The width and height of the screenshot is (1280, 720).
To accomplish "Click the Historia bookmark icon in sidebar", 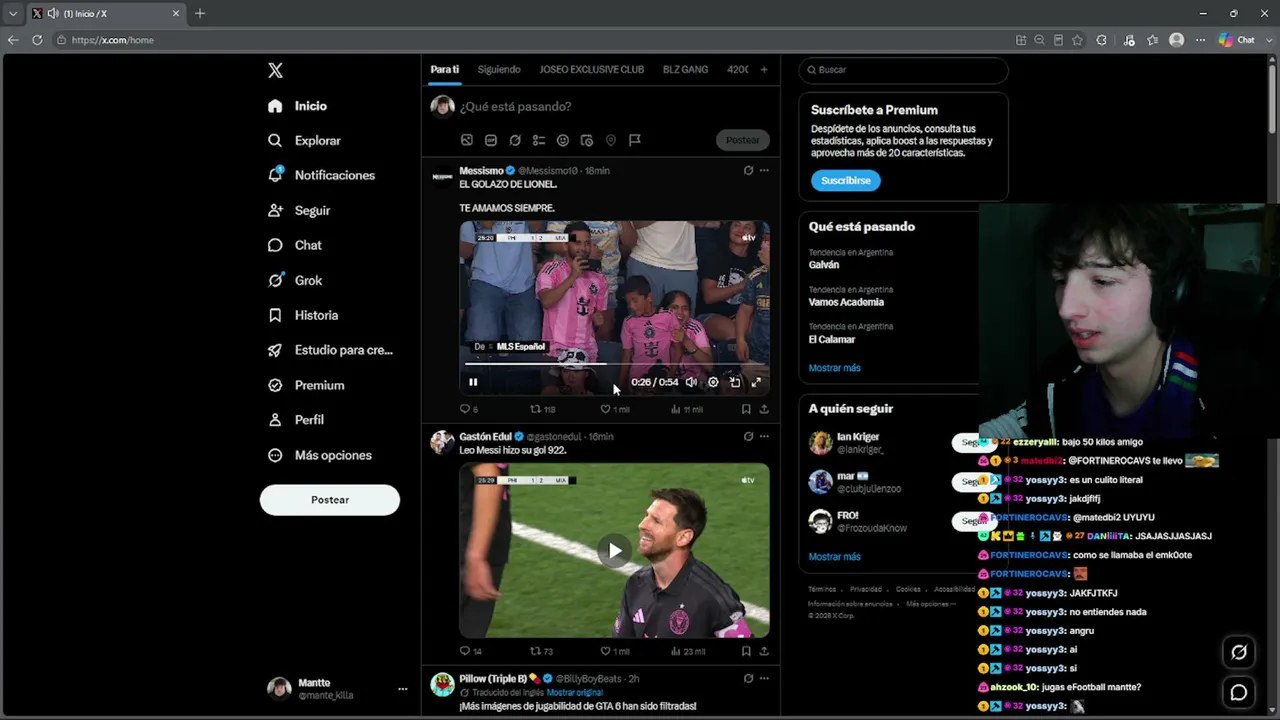I will (275, 315).
